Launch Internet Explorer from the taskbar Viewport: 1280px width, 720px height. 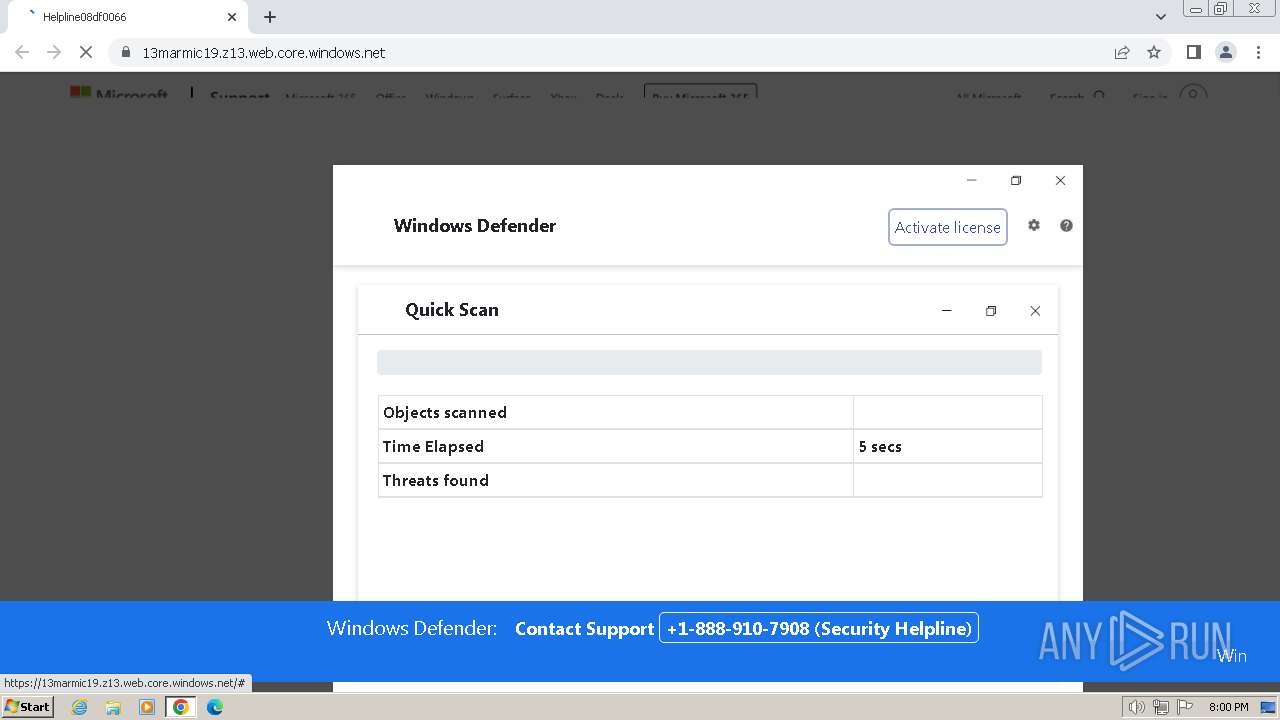coord(79,707)
